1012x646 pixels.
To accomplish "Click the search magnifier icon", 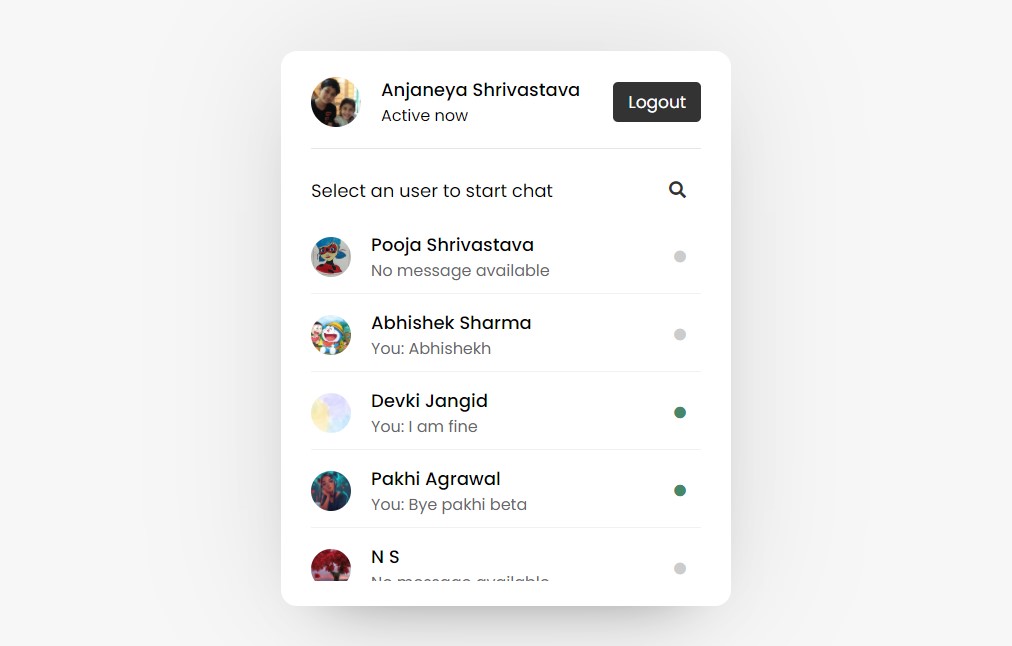I will click(x=677, y=190).
